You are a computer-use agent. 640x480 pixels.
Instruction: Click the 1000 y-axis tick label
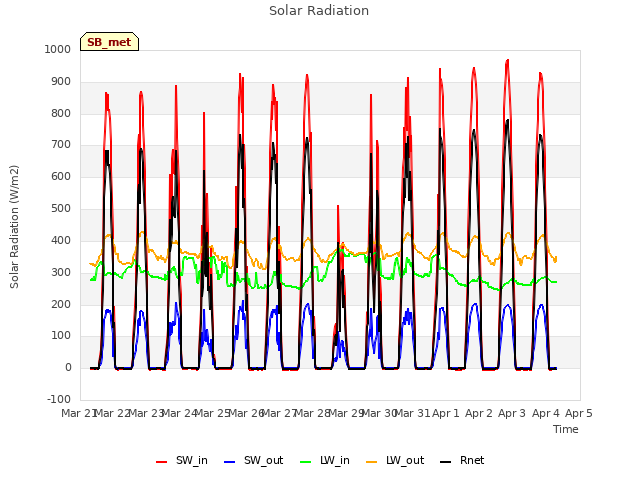pos(58,49)
